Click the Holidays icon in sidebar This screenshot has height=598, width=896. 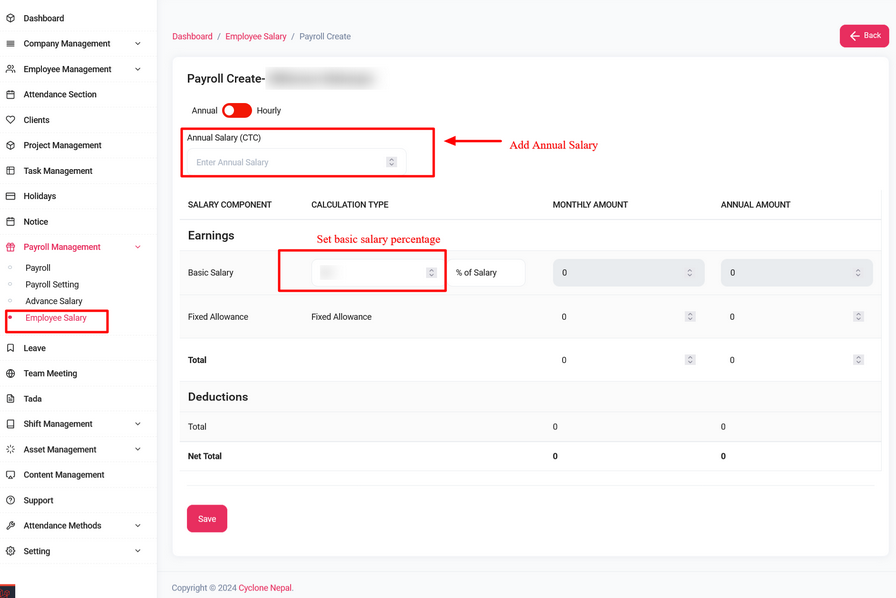(x=11, y=196)
